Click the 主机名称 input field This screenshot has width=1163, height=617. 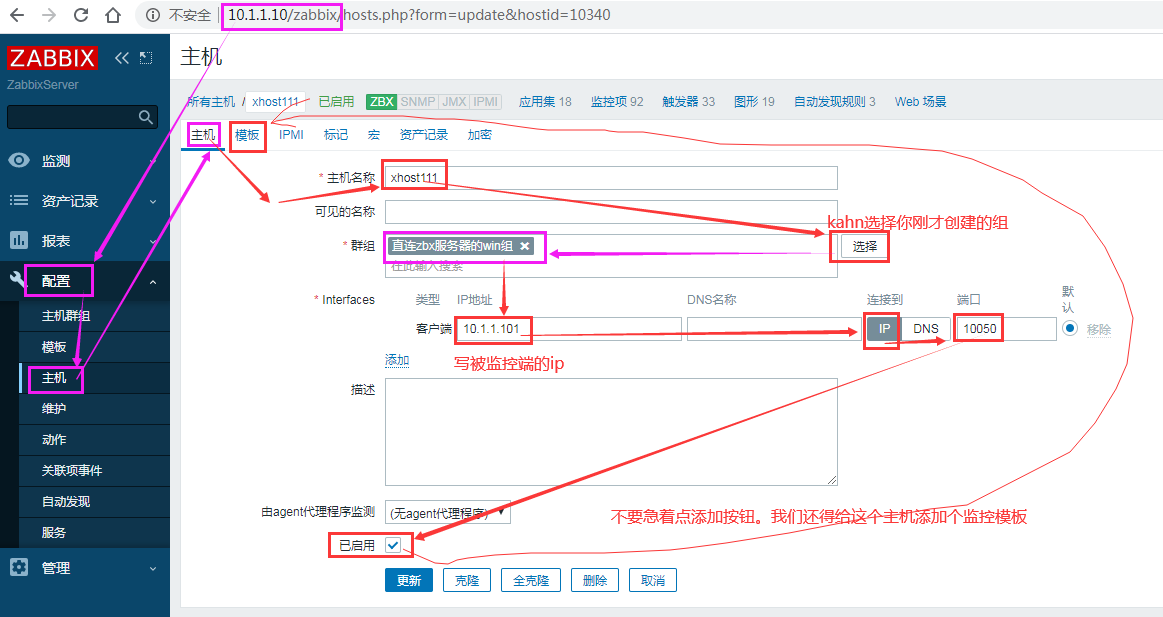(611, 178)
